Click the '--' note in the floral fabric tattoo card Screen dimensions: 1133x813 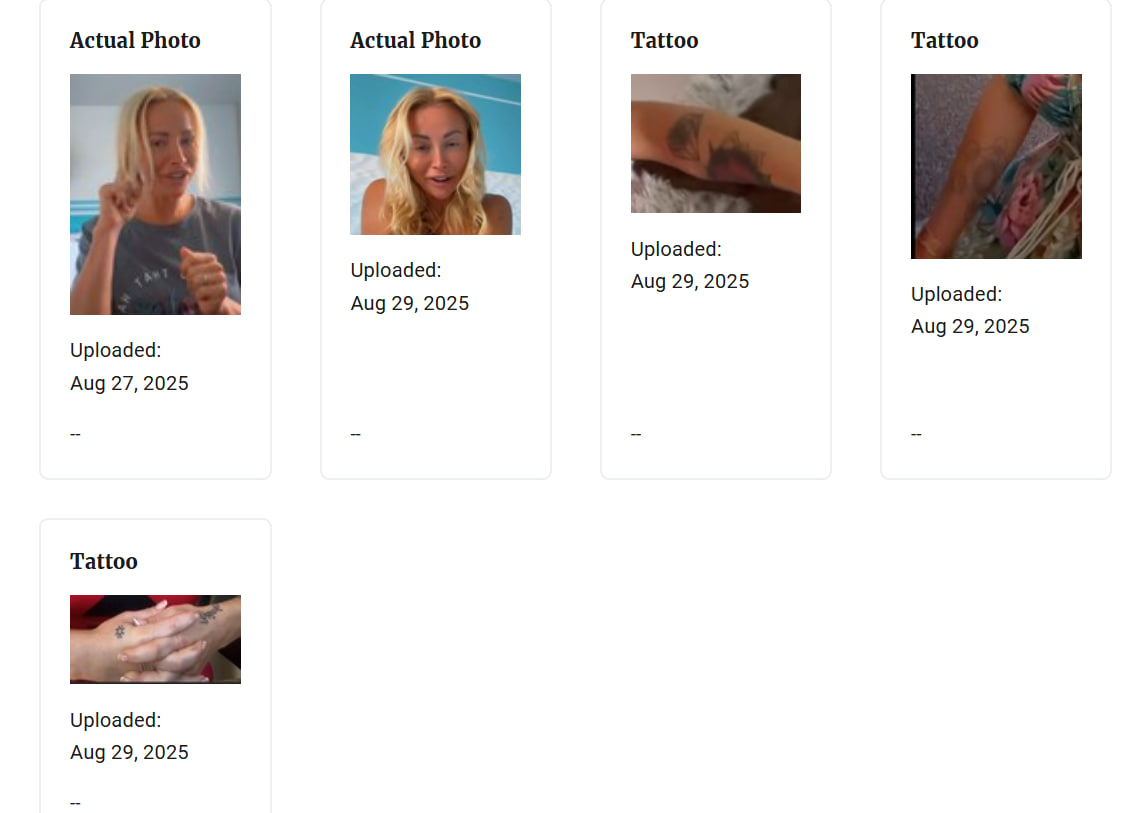point(916,434)
